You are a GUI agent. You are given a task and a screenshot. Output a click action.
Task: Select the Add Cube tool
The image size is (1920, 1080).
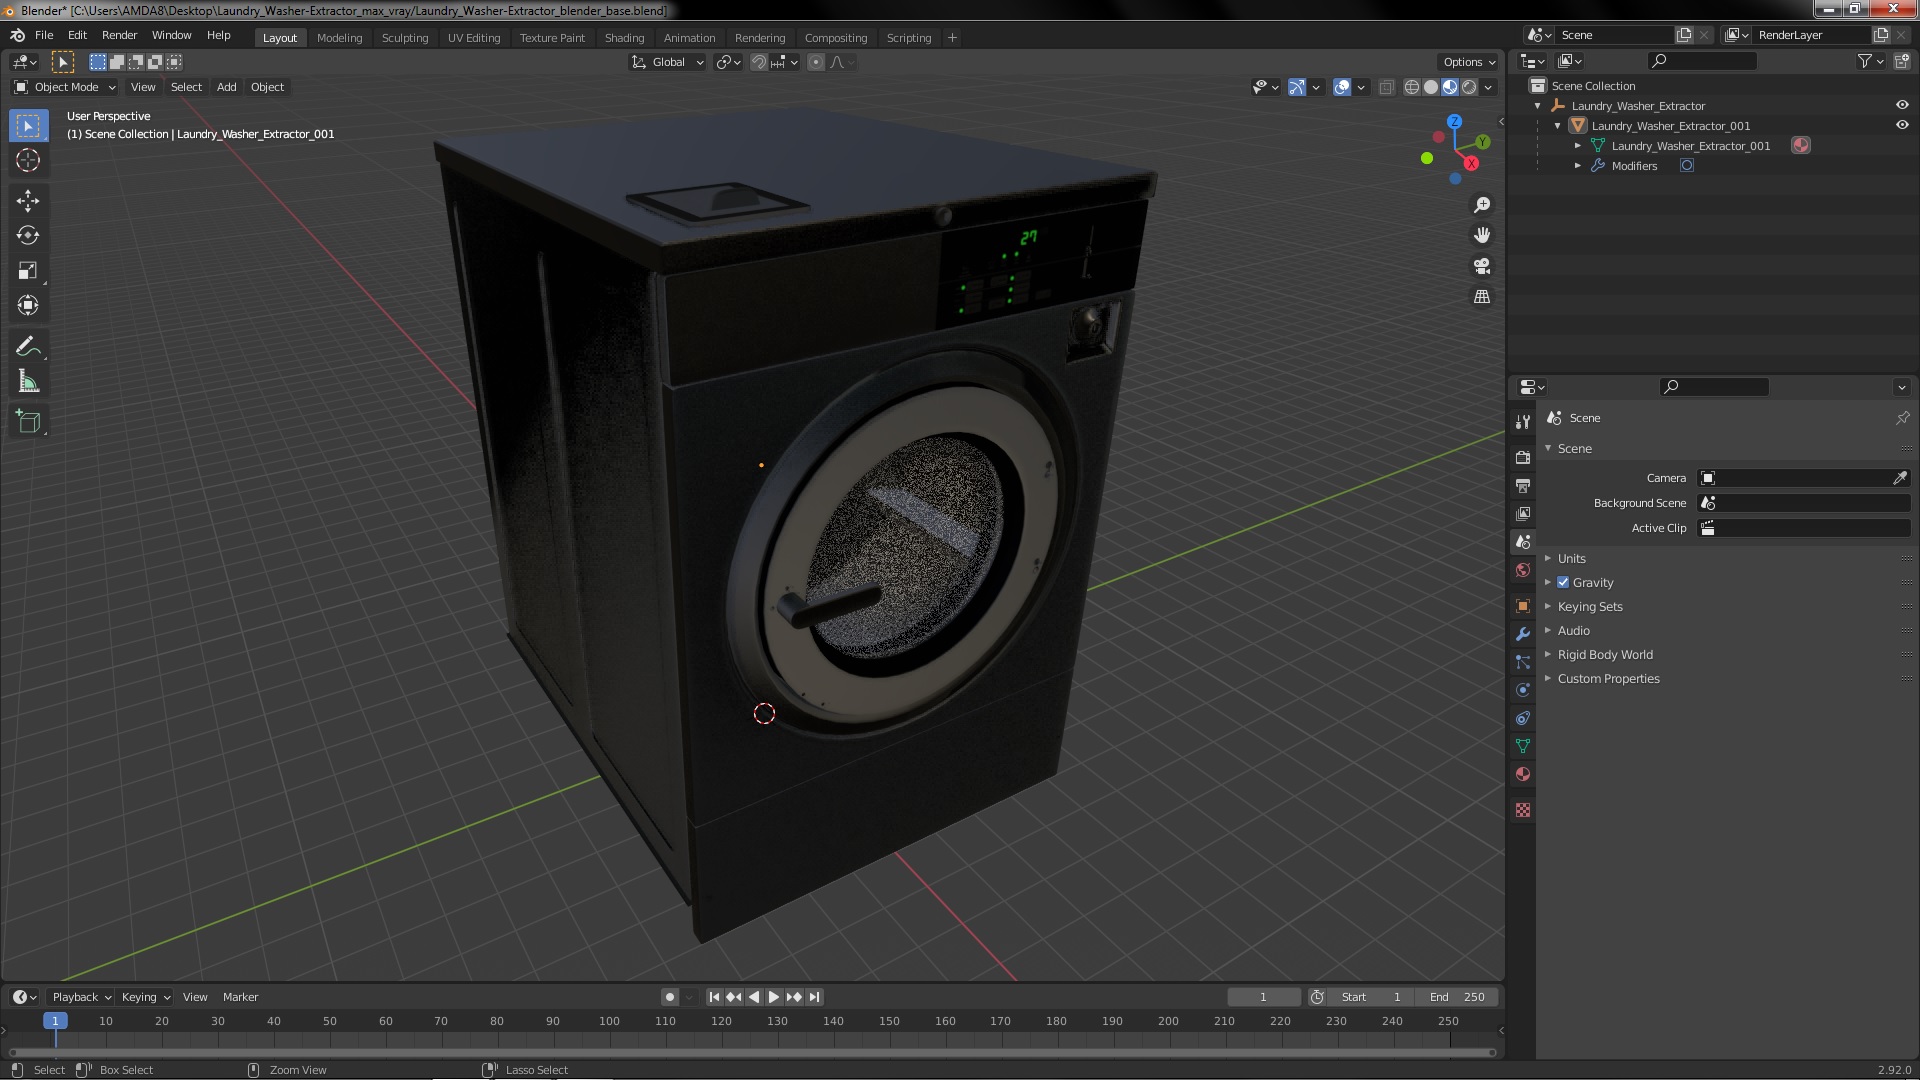(28, 422)
